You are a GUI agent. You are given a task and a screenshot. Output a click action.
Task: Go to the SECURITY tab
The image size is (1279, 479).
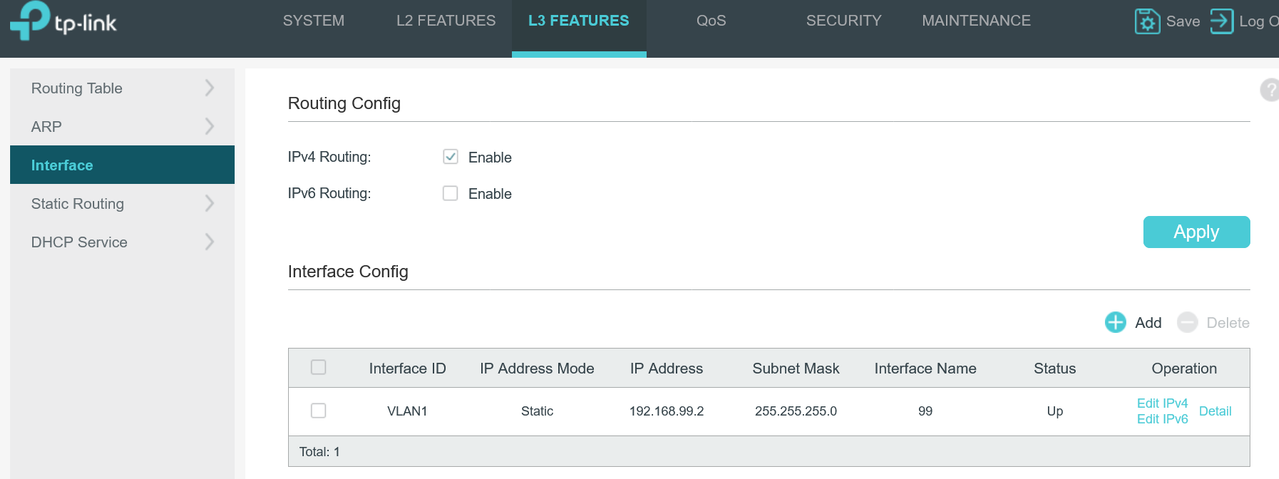click(x=844, y=21)
